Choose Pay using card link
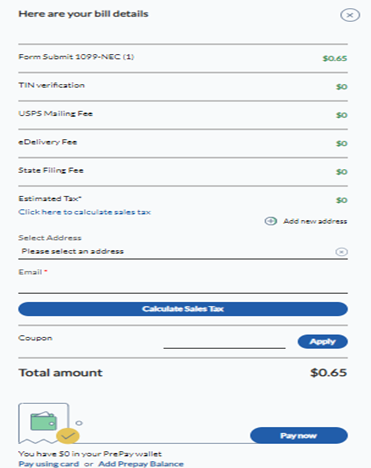The width and height of the screenshot is (371, 468). (x=49, y=464)
